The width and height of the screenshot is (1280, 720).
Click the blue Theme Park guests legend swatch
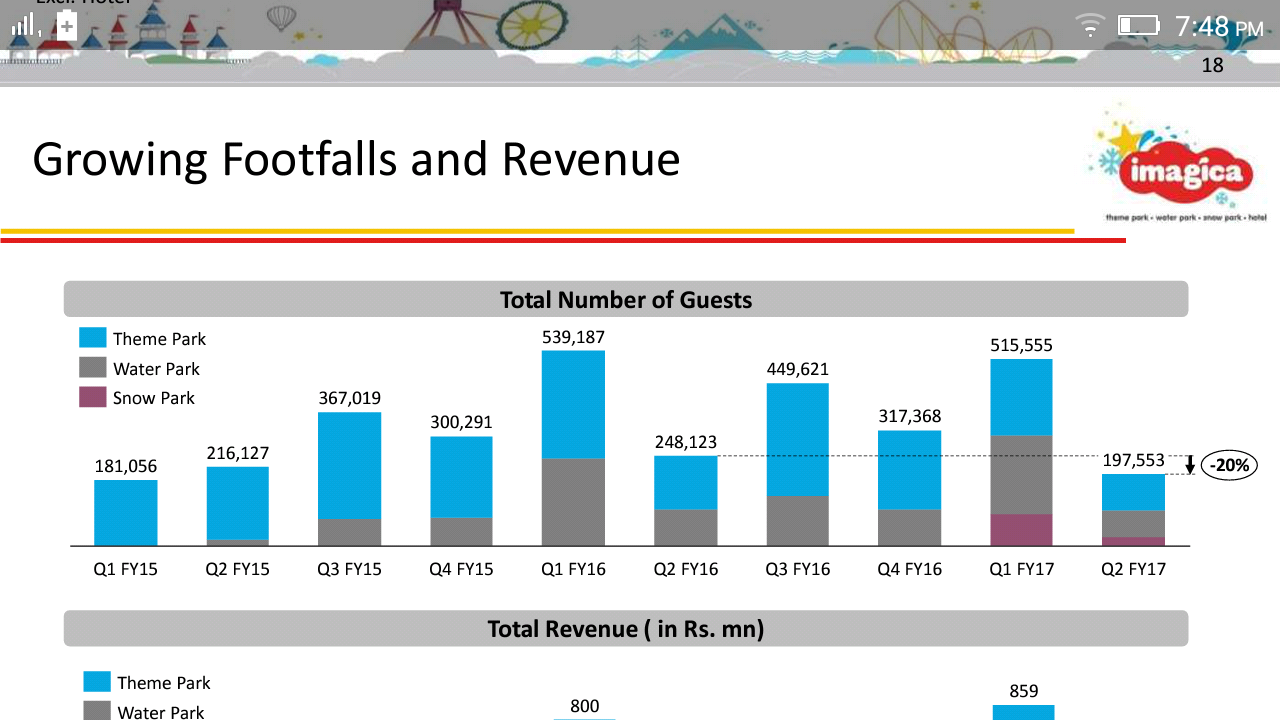pyautogui.click(x=93, y=338)
